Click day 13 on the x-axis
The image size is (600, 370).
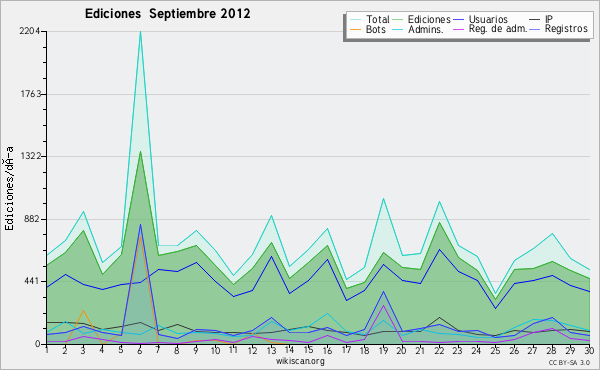(271, 350)
